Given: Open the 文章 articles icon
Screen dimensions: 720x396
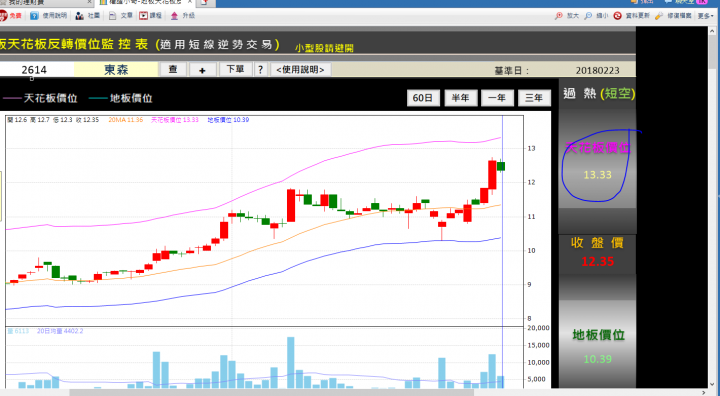Looking at the screenshot, I should (112, 16).
